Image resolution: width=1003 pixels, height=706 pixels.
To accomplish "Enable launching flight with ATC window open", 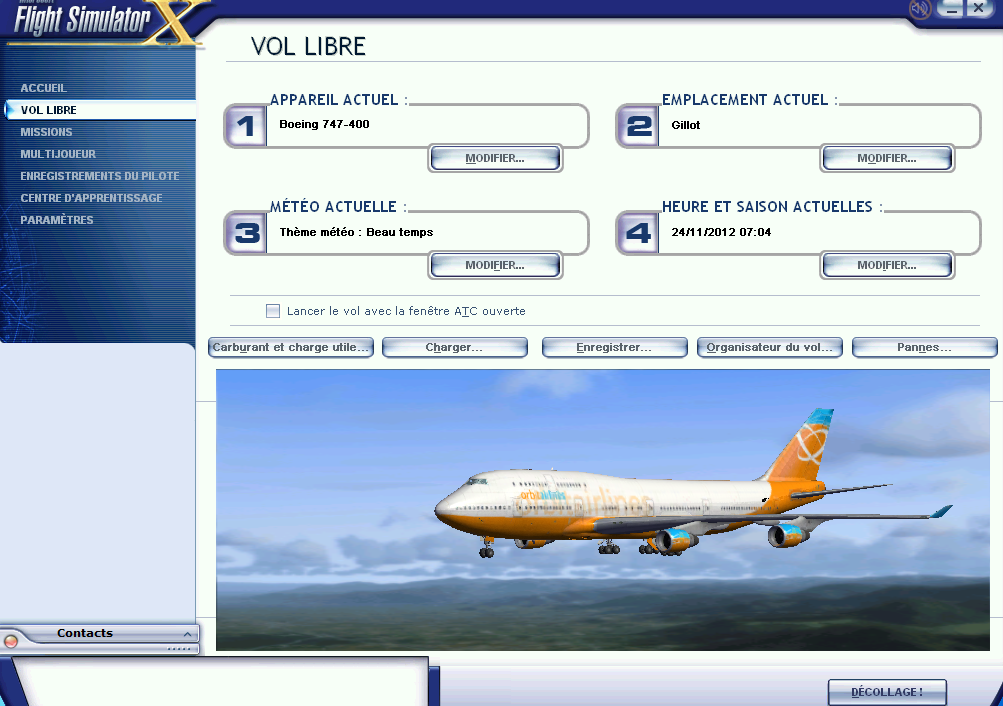I will click(x=273, y=311).
